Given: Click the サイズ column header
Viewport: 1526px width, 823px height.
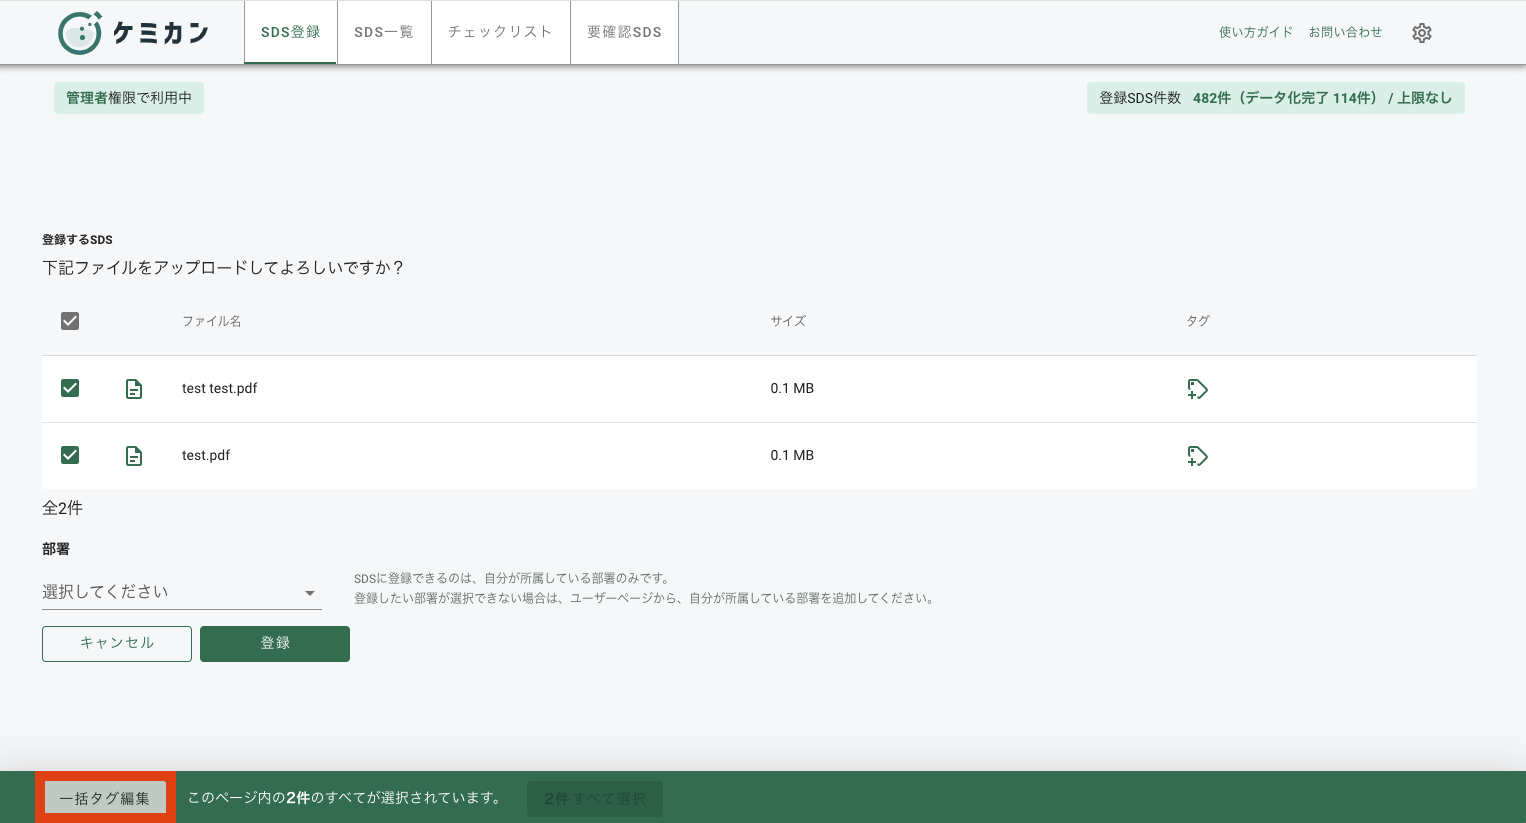Looking at the screenshot, I should (788, 321).
